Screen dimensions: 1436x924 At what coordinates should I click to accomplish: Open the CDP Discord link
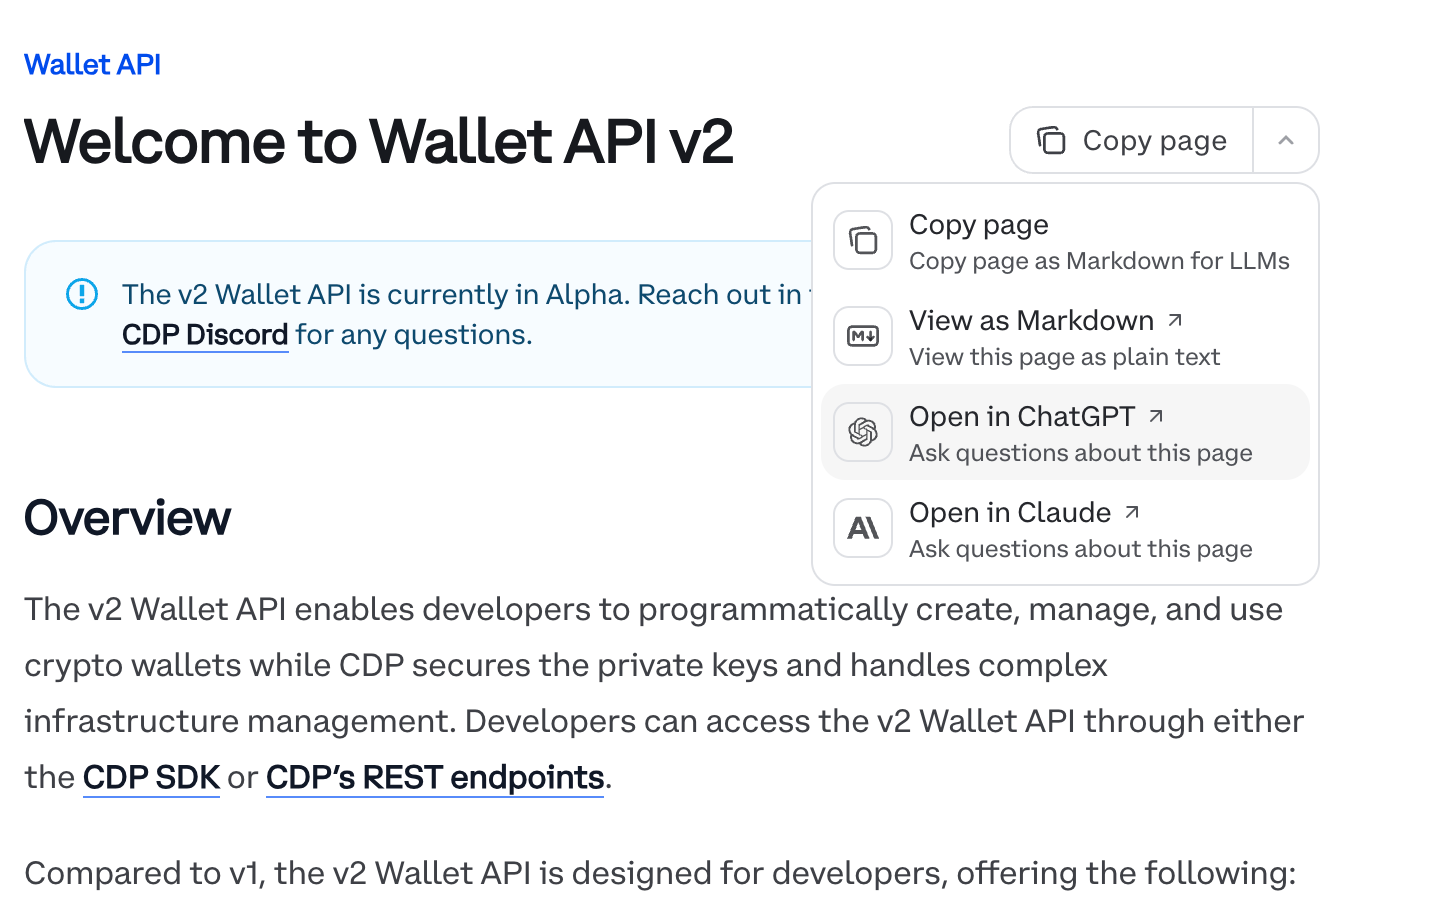[204, 334]
